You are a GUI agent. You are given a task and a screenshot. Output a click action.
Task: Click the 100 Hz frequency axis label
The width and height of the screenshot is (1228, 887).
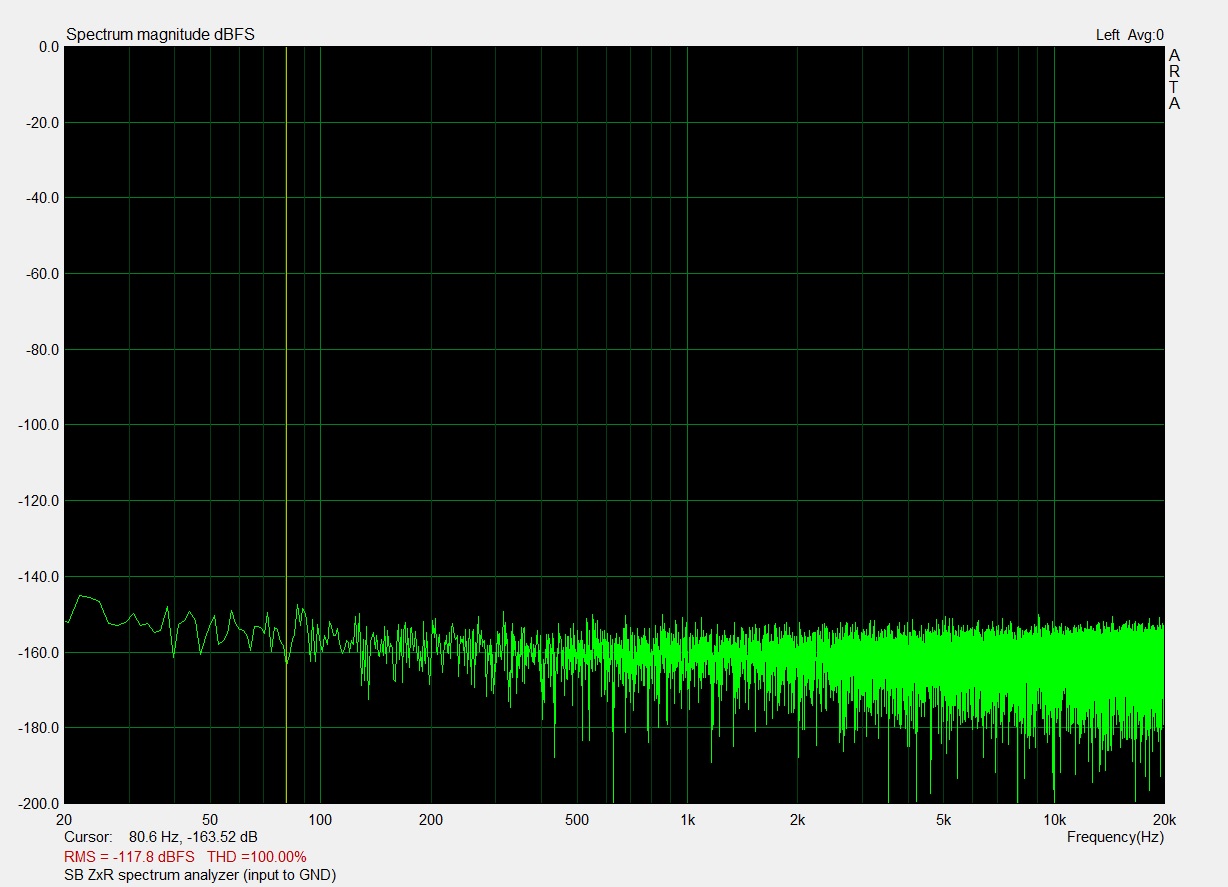click(320, 820)
